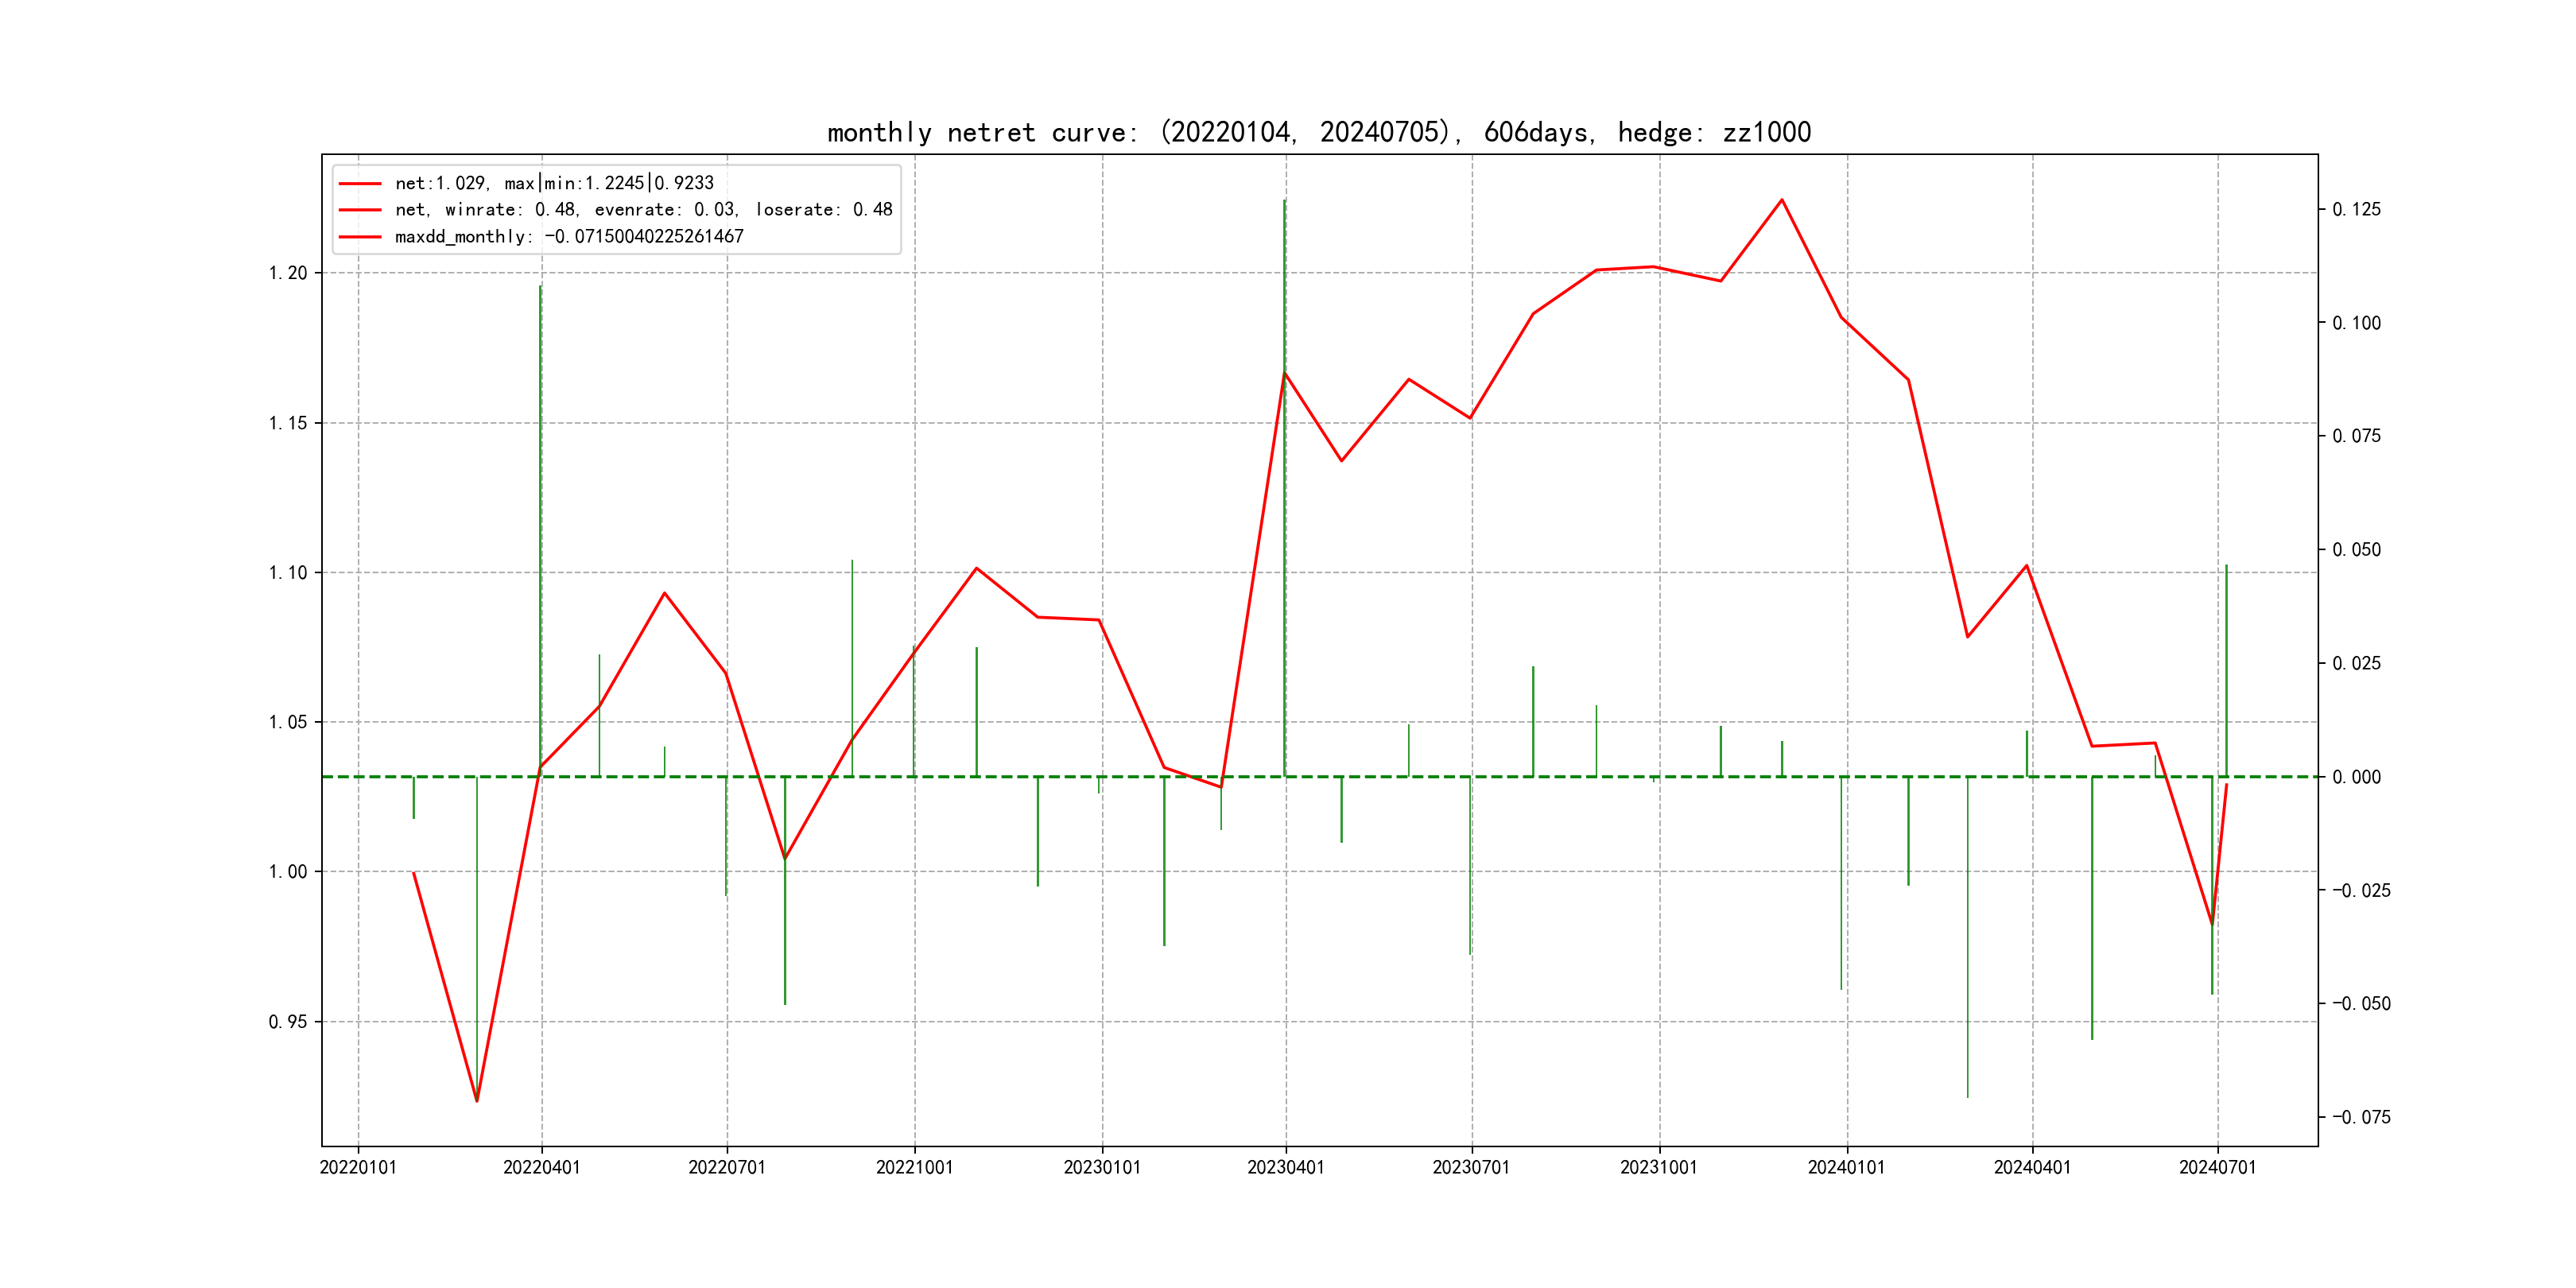Screen dimensions: 2576x1288
Task: Click the 0.050 right axis label
Action: tap(2356, 550)
